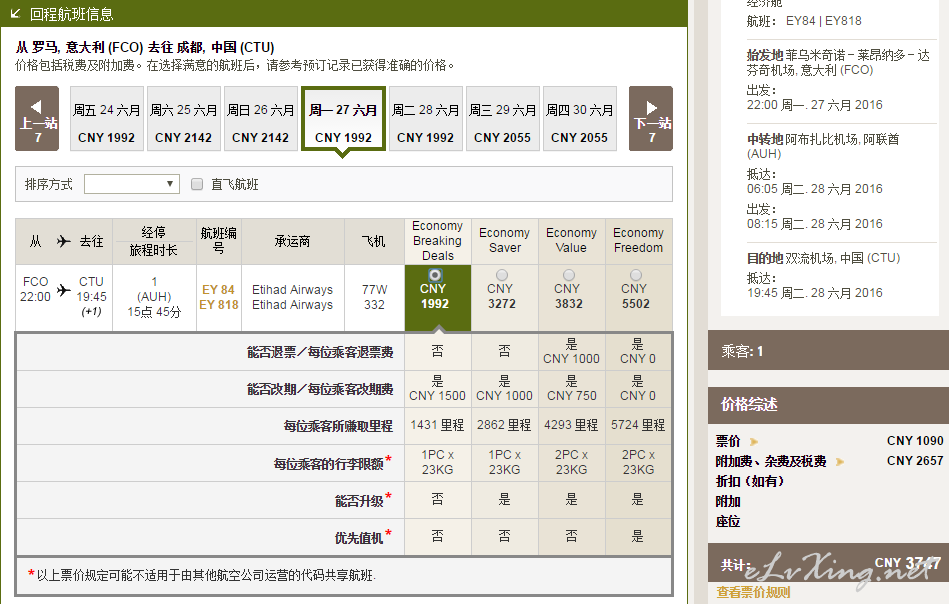This screenshot has height=604, width=949.
Task: Click the arrow icon next to 附加费、杂费及税费
Action: tap(839, 462)
